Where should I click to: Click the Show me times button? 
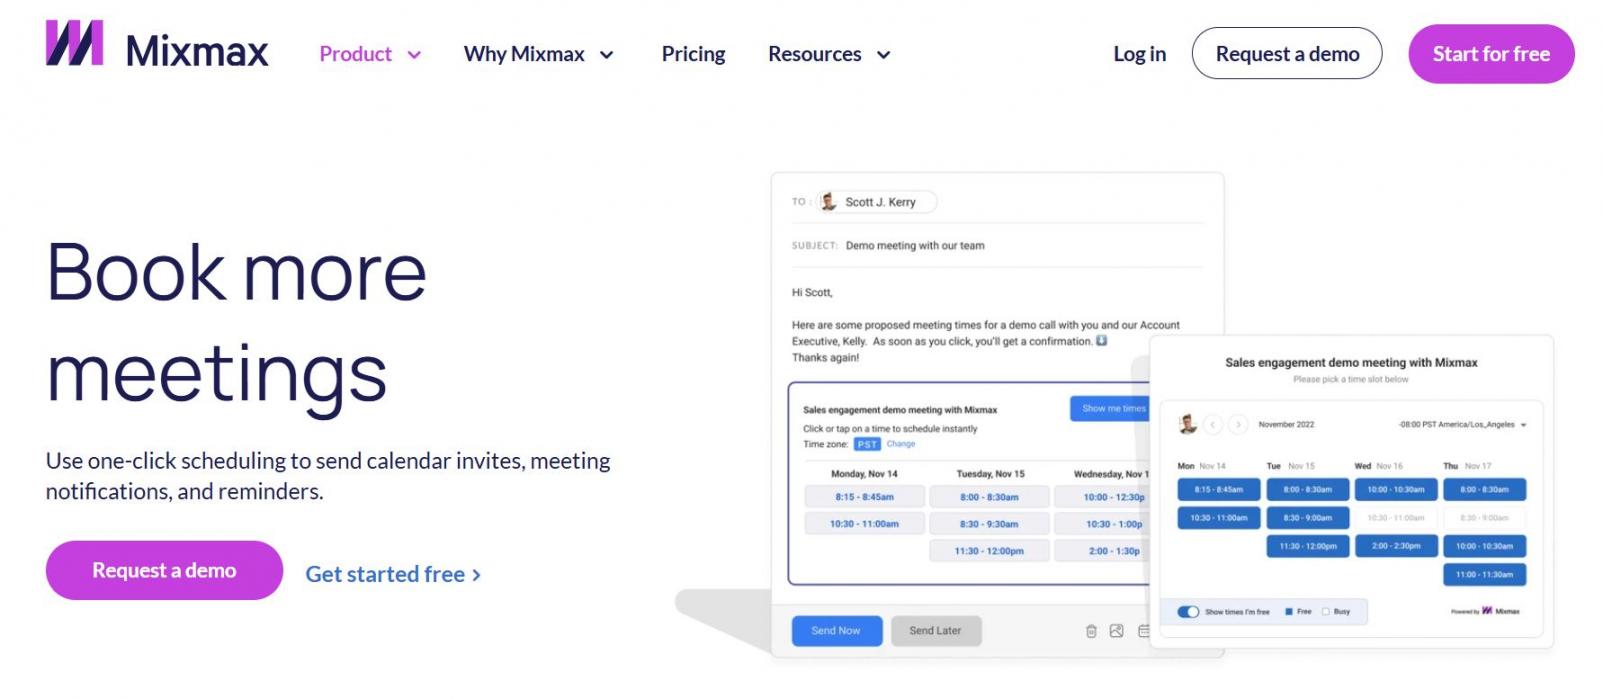tap(1110, 409)
